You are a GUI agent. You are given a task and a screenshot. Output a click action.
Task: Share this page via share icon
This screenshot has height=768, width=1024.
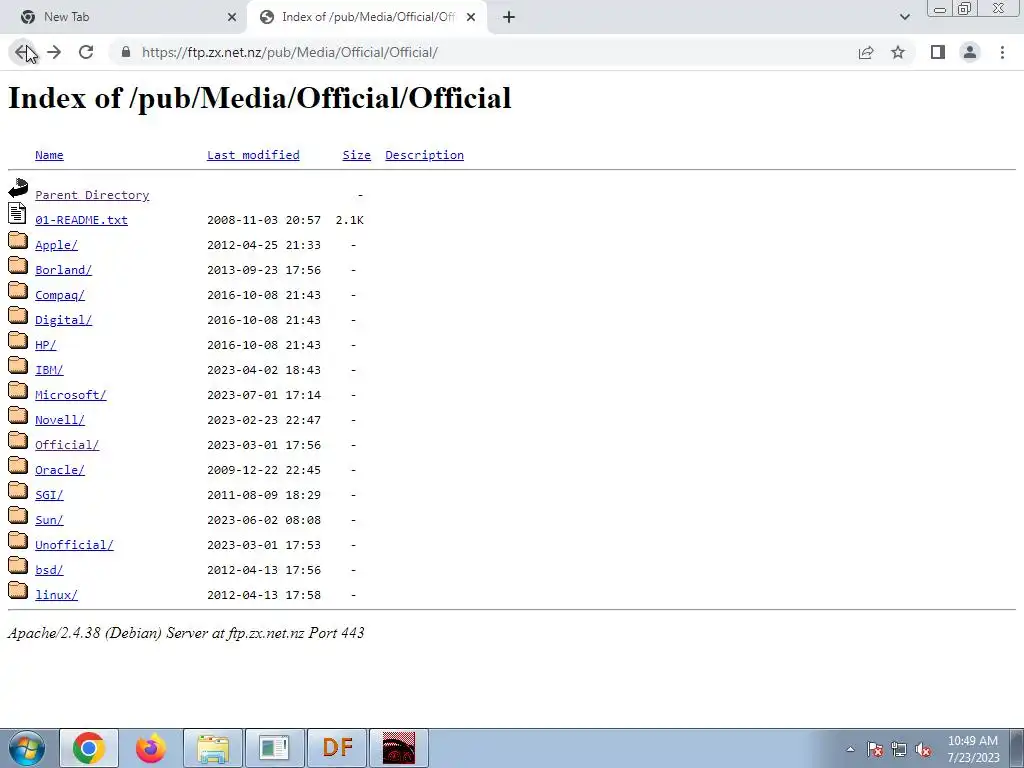point(866,52)
